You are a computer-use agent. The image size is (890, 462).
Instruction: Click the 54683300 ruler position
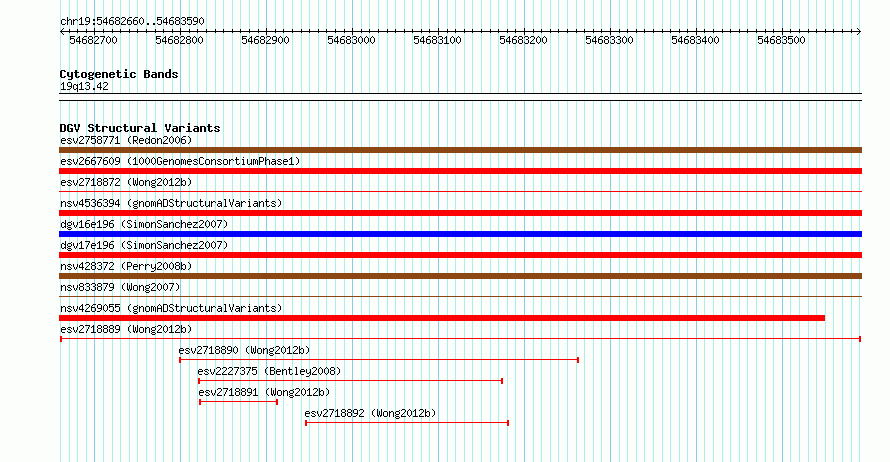[609, 40]
